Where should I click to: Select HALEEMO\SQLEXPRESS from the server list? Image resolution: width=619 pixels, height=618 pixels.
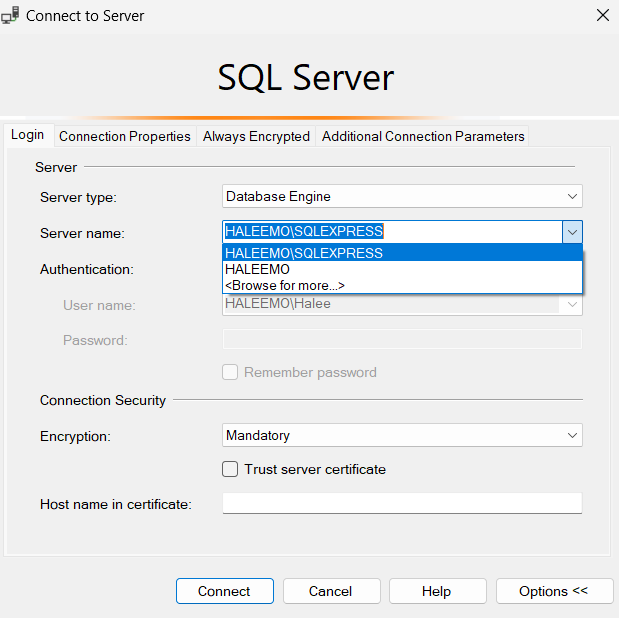[402, 253]
